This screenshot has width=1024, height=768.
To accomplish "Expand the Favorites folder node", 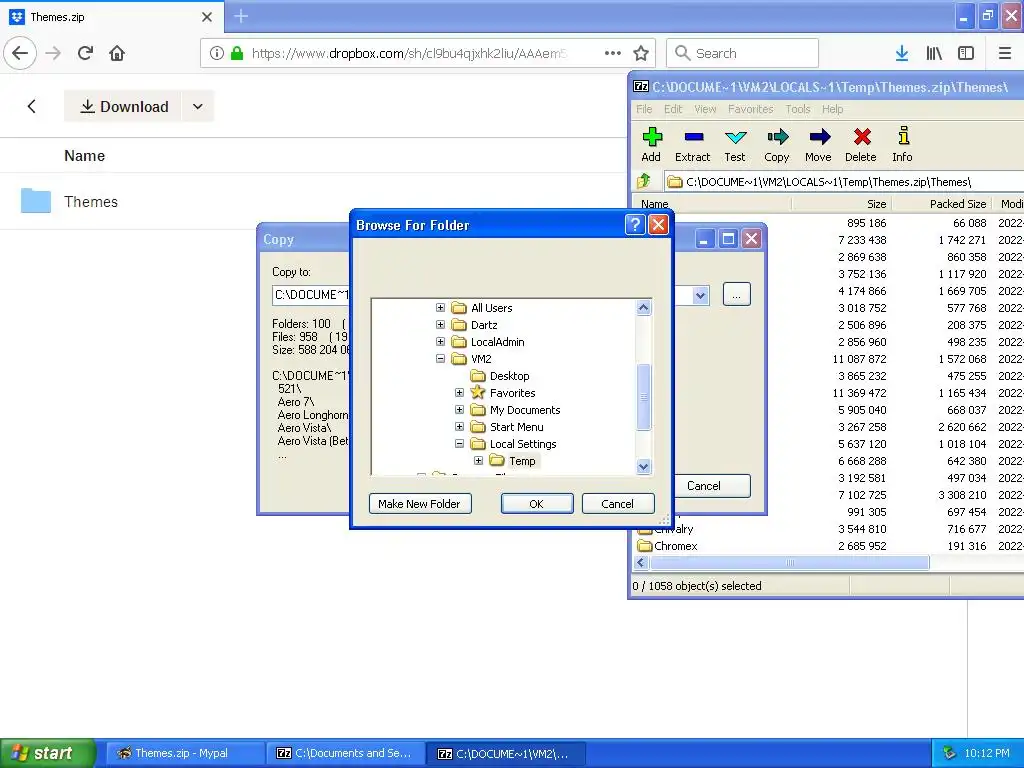I will 459,392.
